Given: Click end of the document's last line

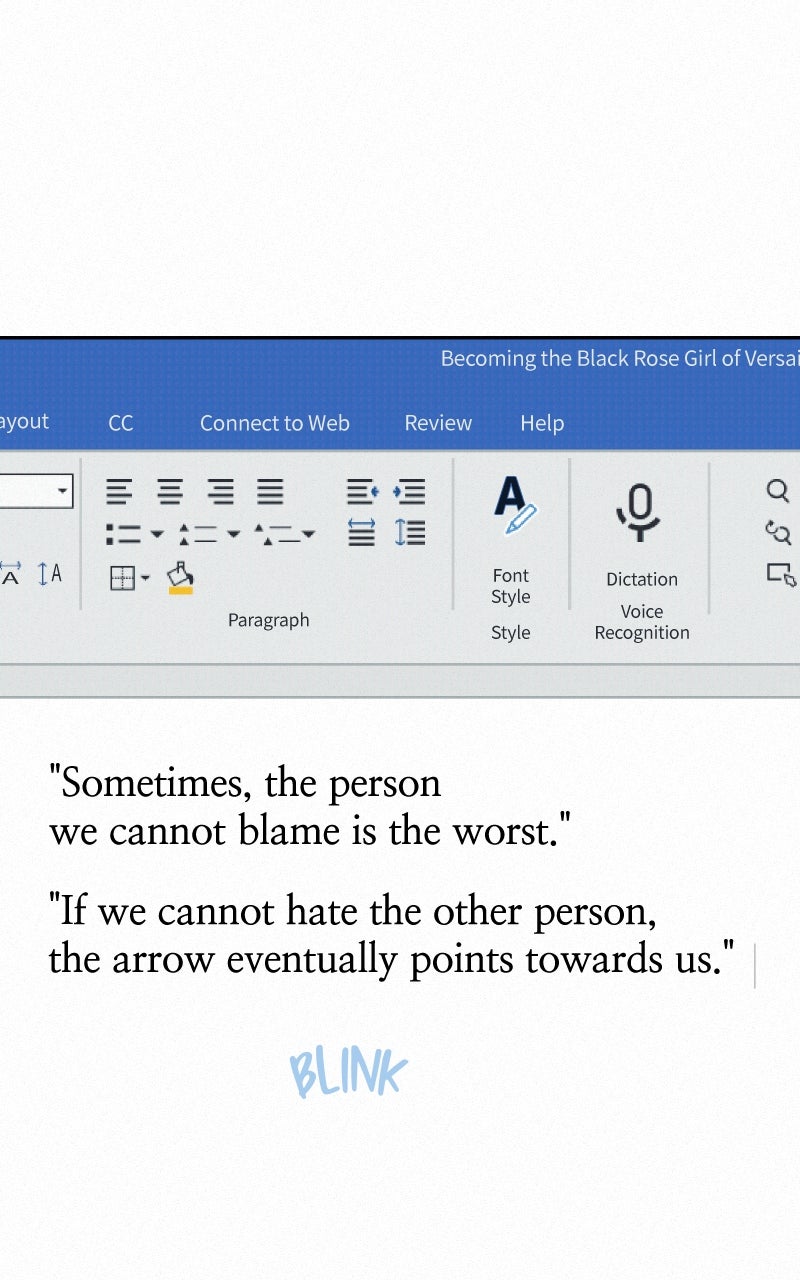Looking at the screenshot, I should coord(738,960).
